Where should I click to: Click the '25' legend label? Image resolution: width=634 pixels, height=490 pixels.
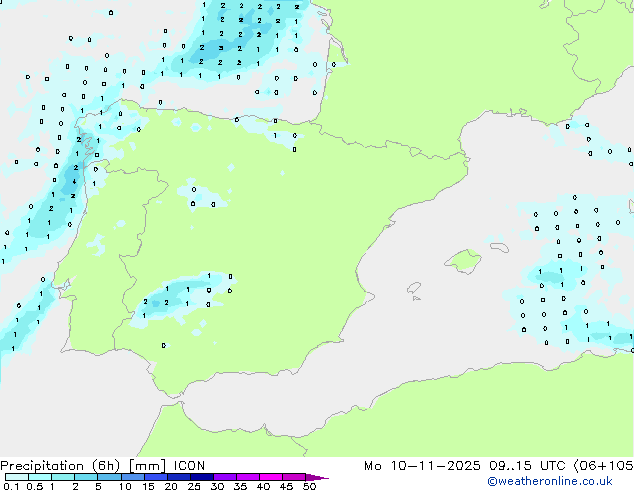pyautogui.click(x=194, y=486)
